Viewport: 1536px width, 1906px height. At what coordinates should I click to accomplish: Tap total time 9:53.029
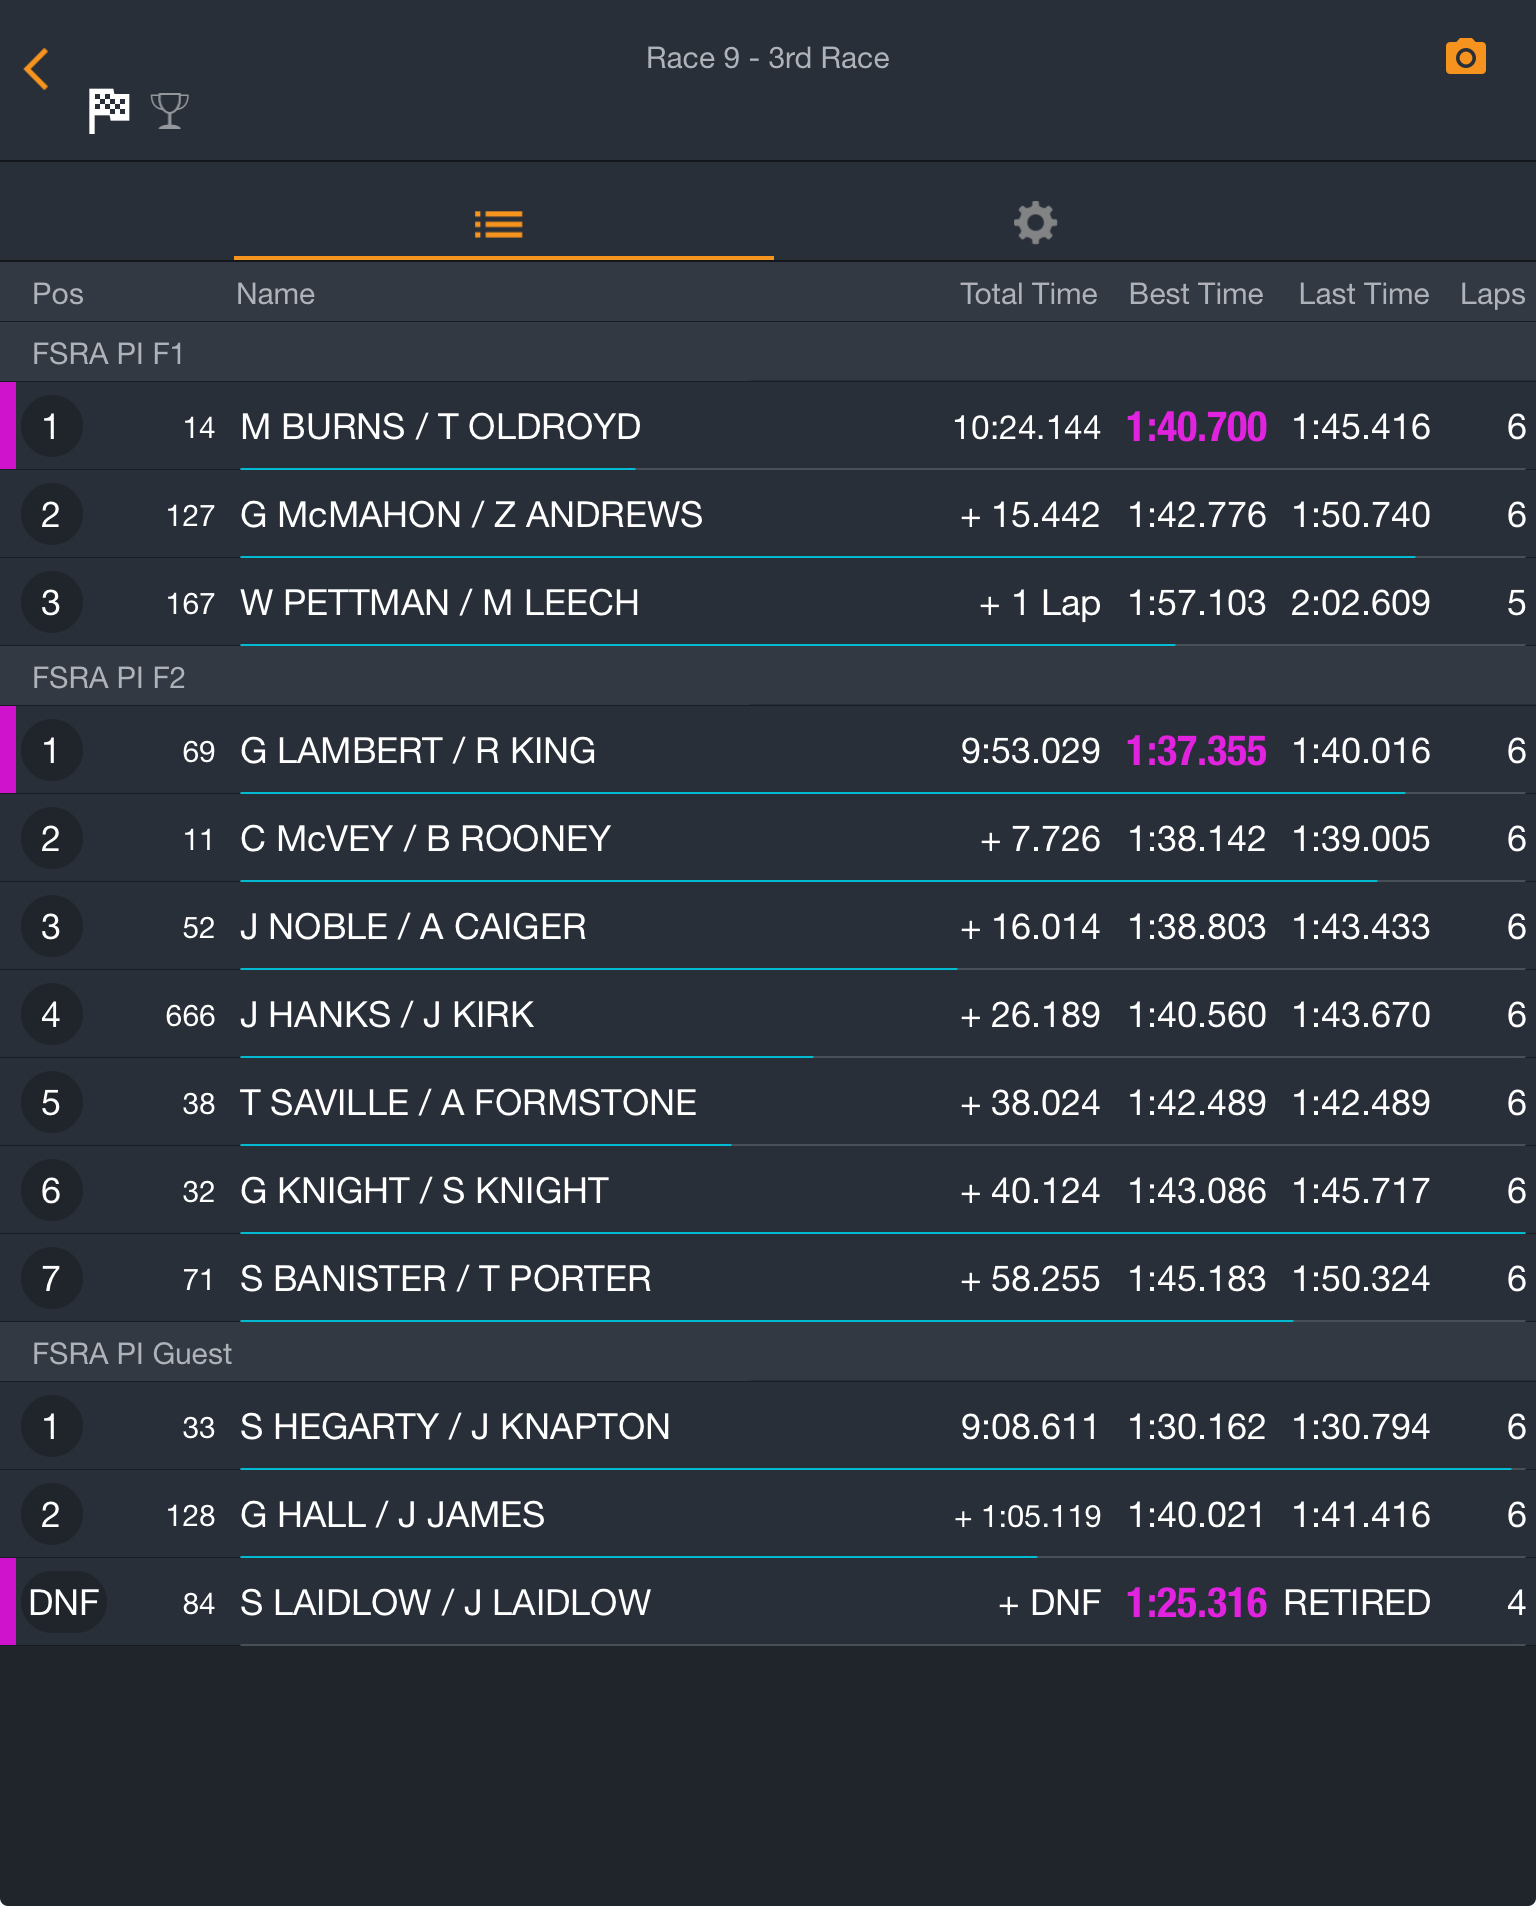click(x=1030, y=751)
